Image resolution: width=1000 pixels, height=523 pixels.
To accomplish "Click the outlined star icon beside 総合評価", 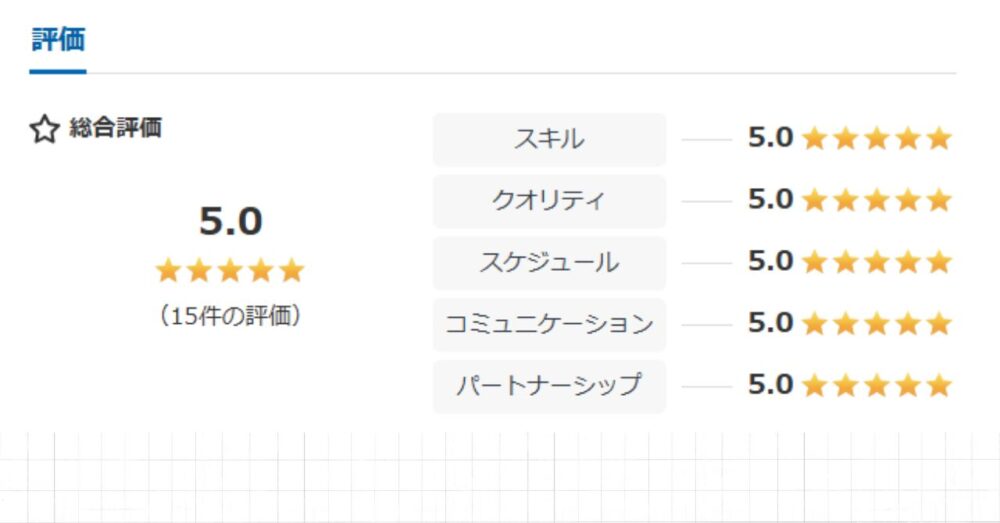I will pyautogui.click(x=45, y=129).
